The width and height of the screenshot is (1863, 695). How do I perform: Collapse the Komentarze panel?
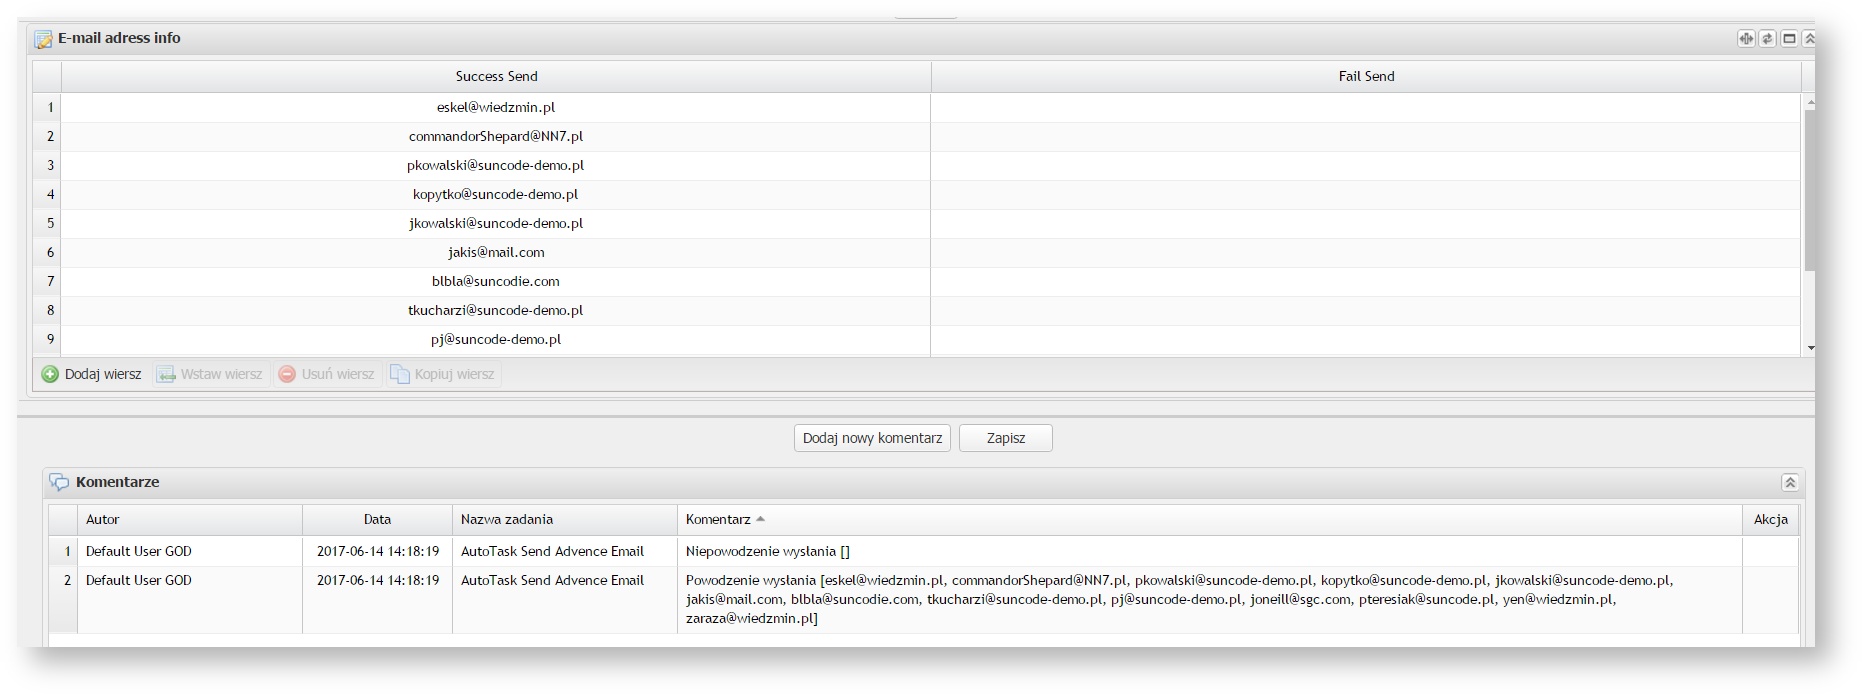[x=1790, y=482]
